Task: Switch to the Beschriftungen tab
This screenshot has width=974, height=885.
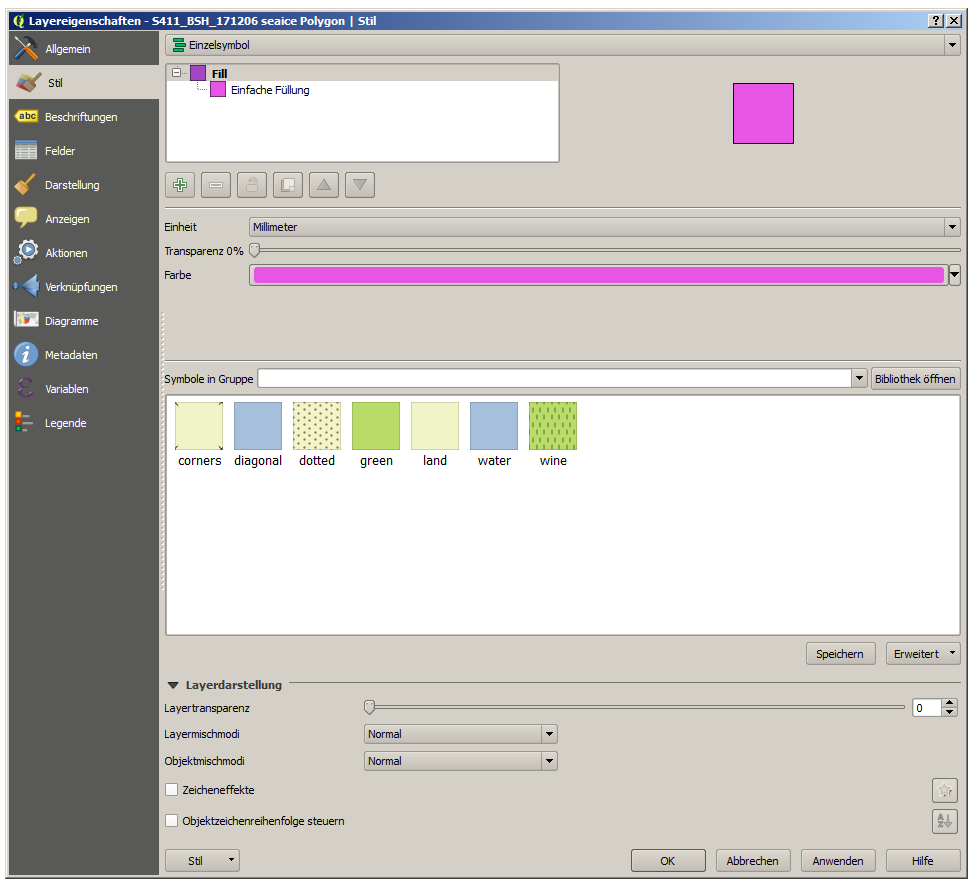Action: tap(80, 117)
